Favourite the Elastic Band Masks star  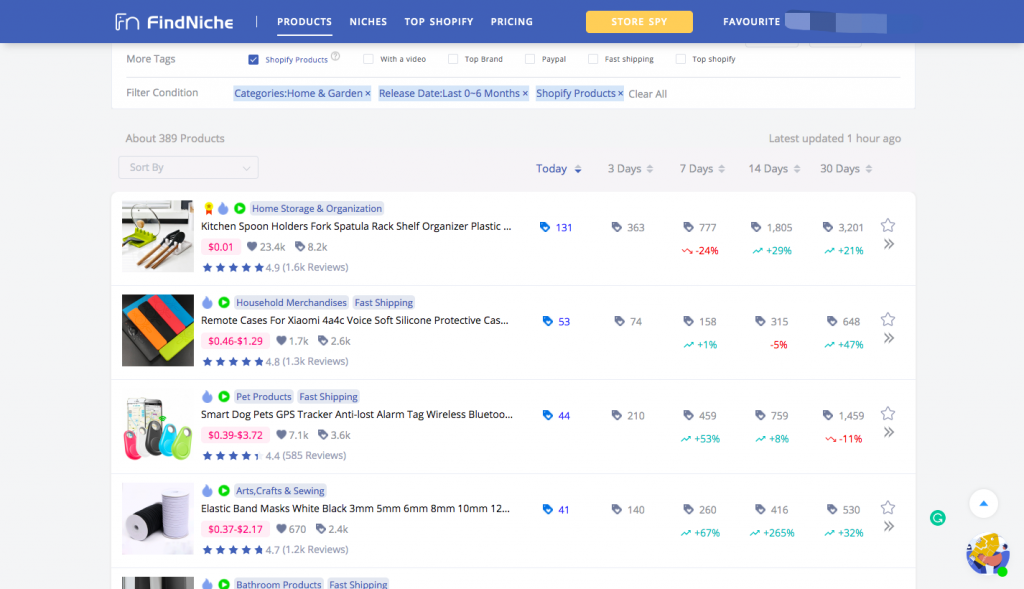[x=888, y=507]
